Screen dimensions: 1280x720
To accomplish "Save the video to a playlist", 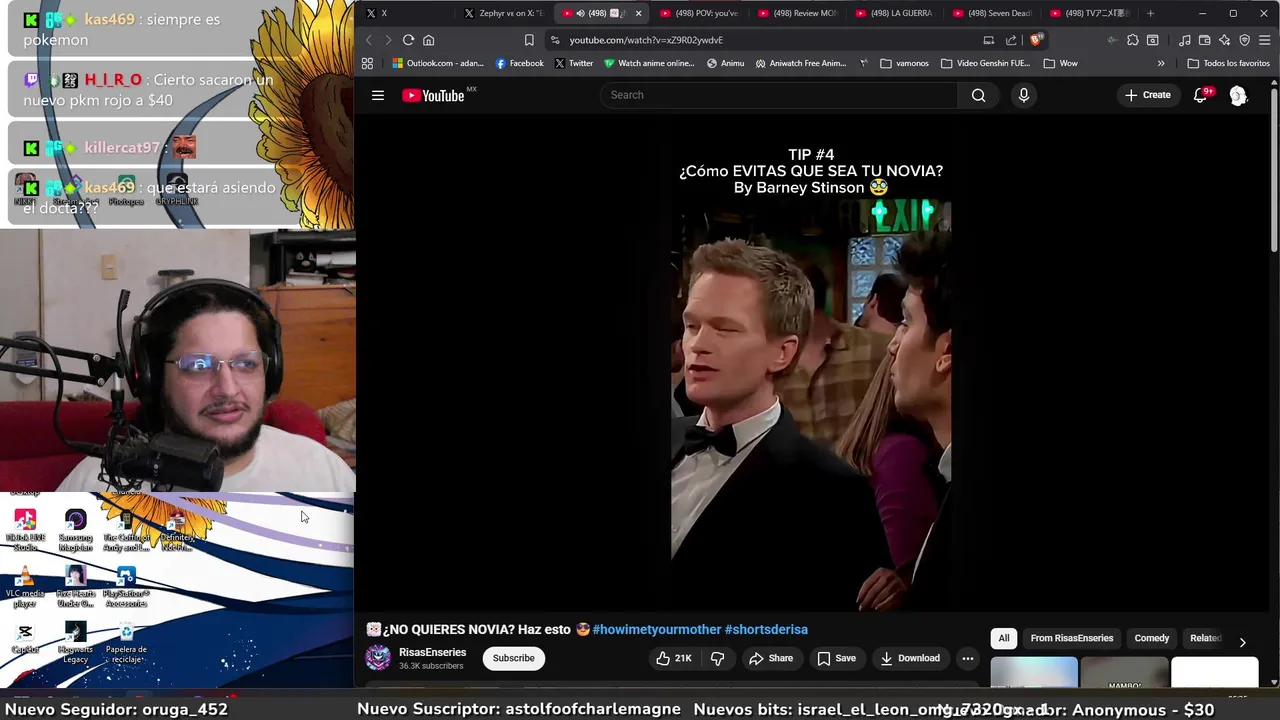I will (836, 658).
